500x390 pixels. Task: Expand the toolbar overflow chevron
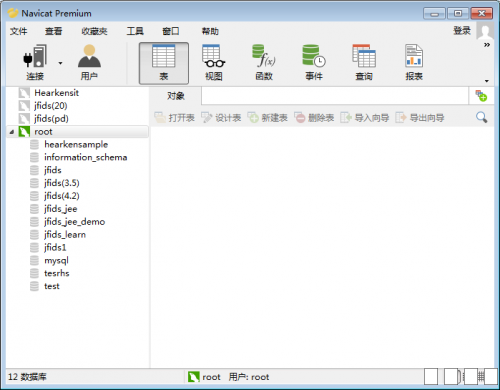(487, 45)
